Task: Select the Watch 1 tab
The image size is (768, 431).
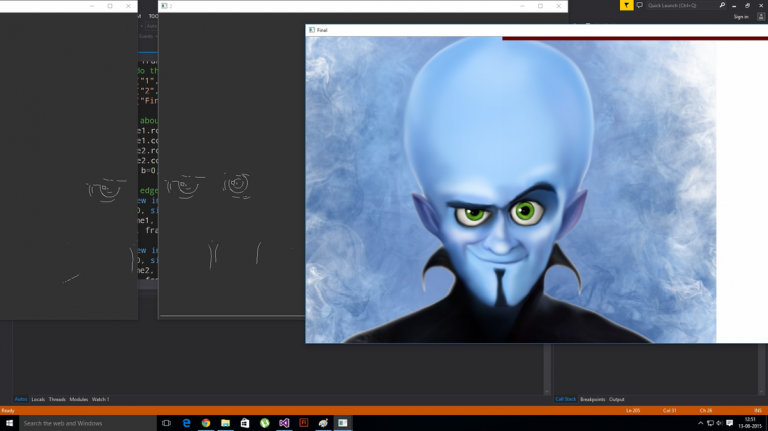Action: click(x=100, y=399)
